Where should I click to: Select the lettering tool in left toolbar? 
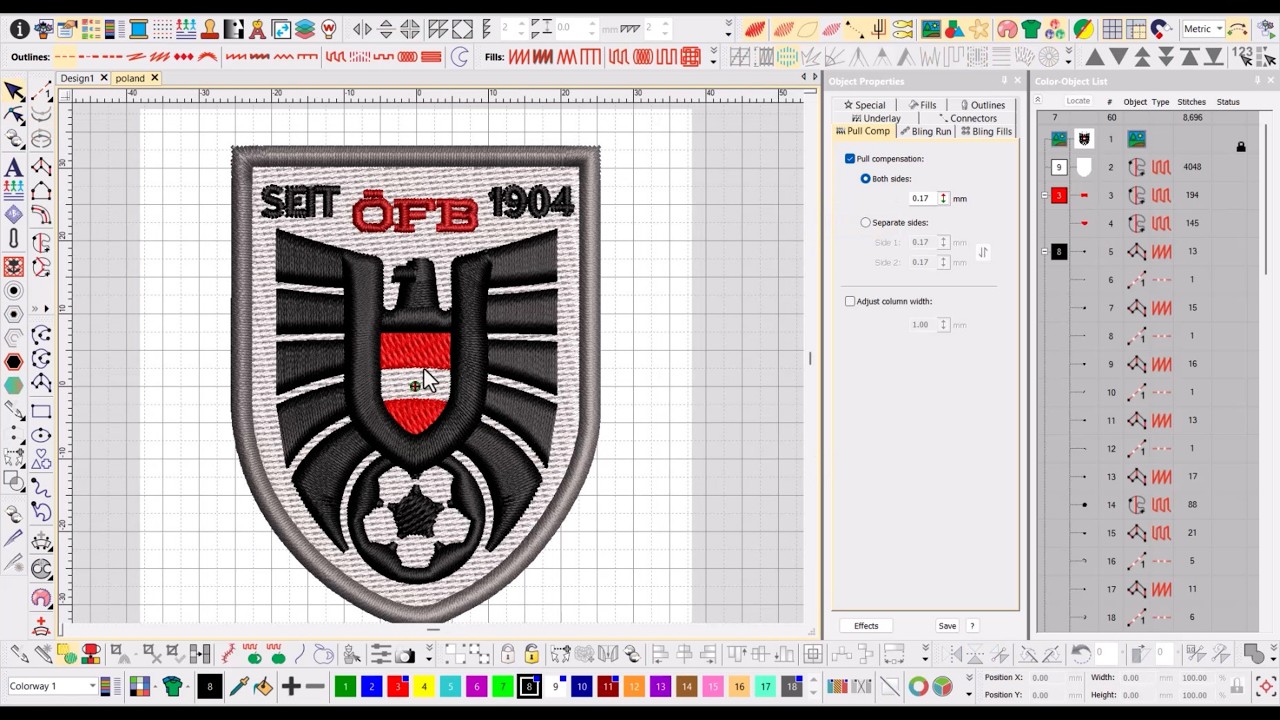point(14,167)
